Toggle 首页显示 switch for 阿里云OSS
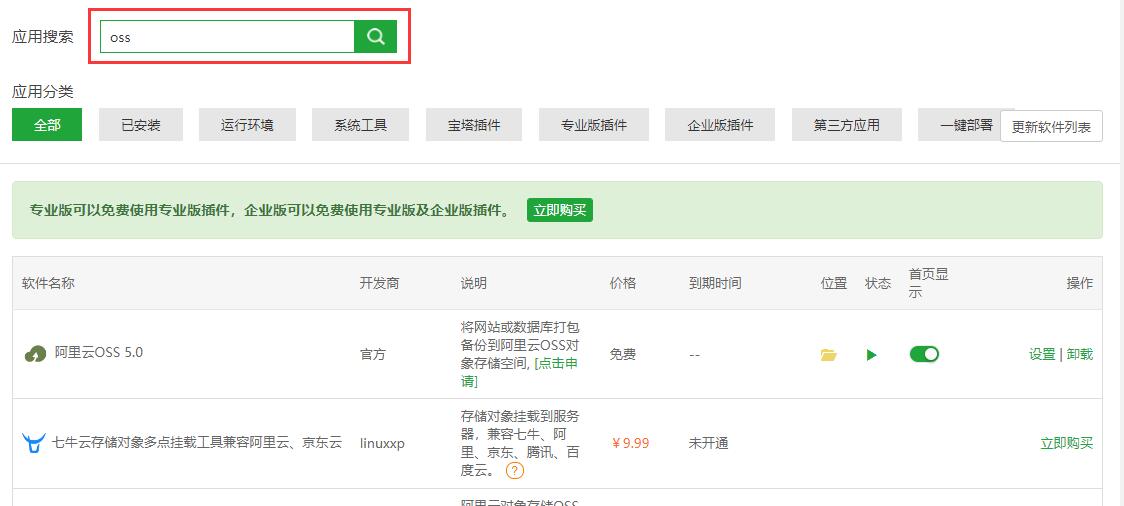 [924, 354]
